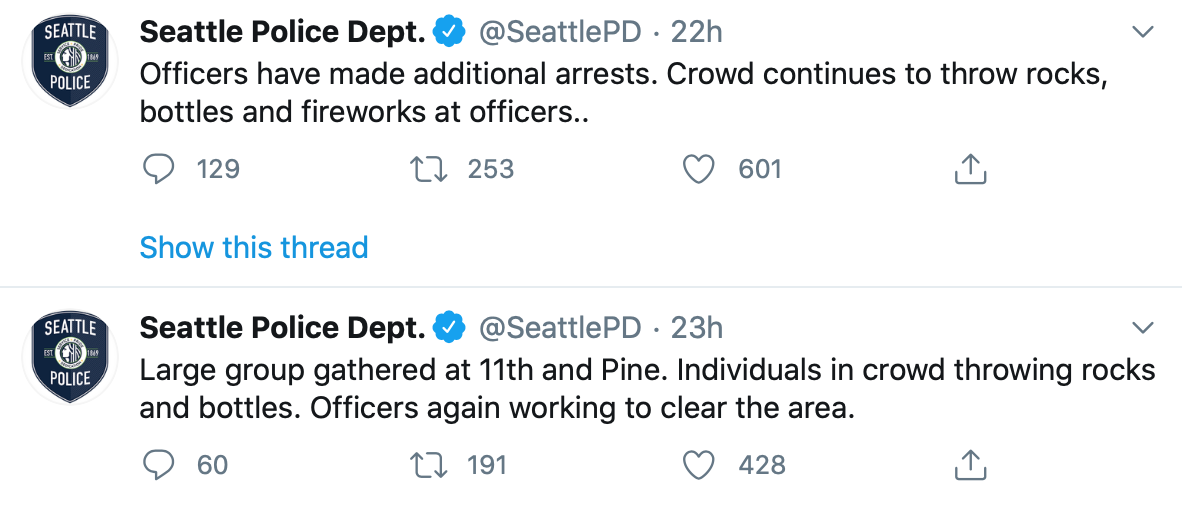
Task: Click the Show this thread link
Action: point(254,247)
